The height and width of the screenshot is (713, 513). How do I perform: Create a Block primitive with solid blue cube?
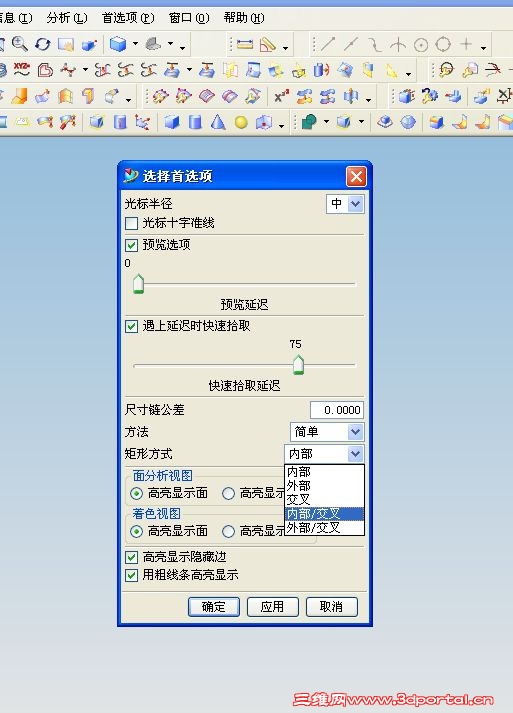pos(171,122)
